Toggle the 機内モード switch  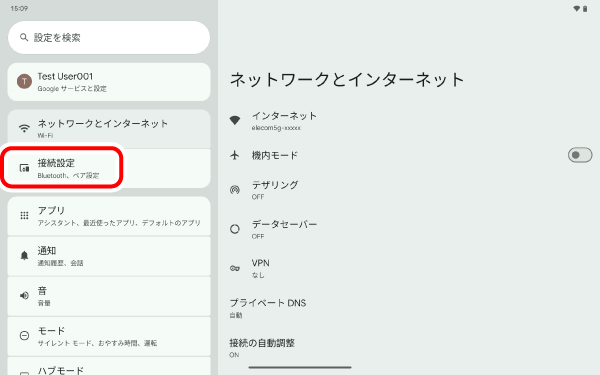click(x=580, y=155)
